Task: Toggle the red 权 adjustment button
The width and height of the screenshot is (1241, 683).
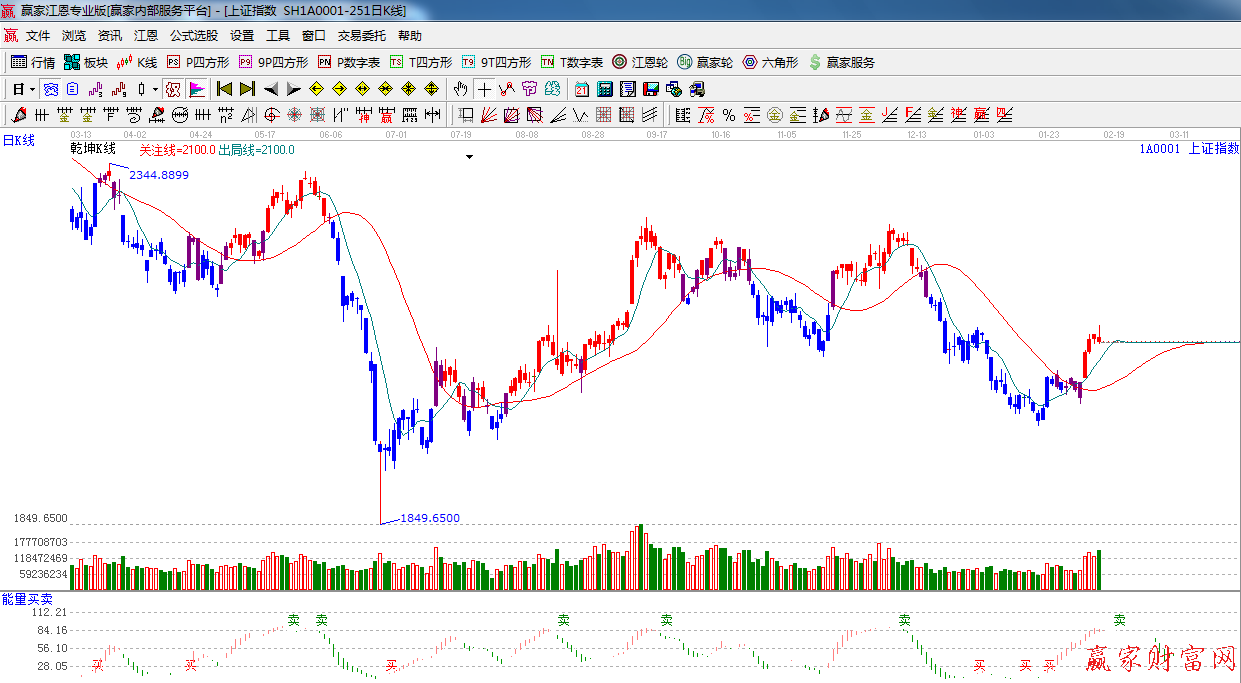Action: click(173, 89)
